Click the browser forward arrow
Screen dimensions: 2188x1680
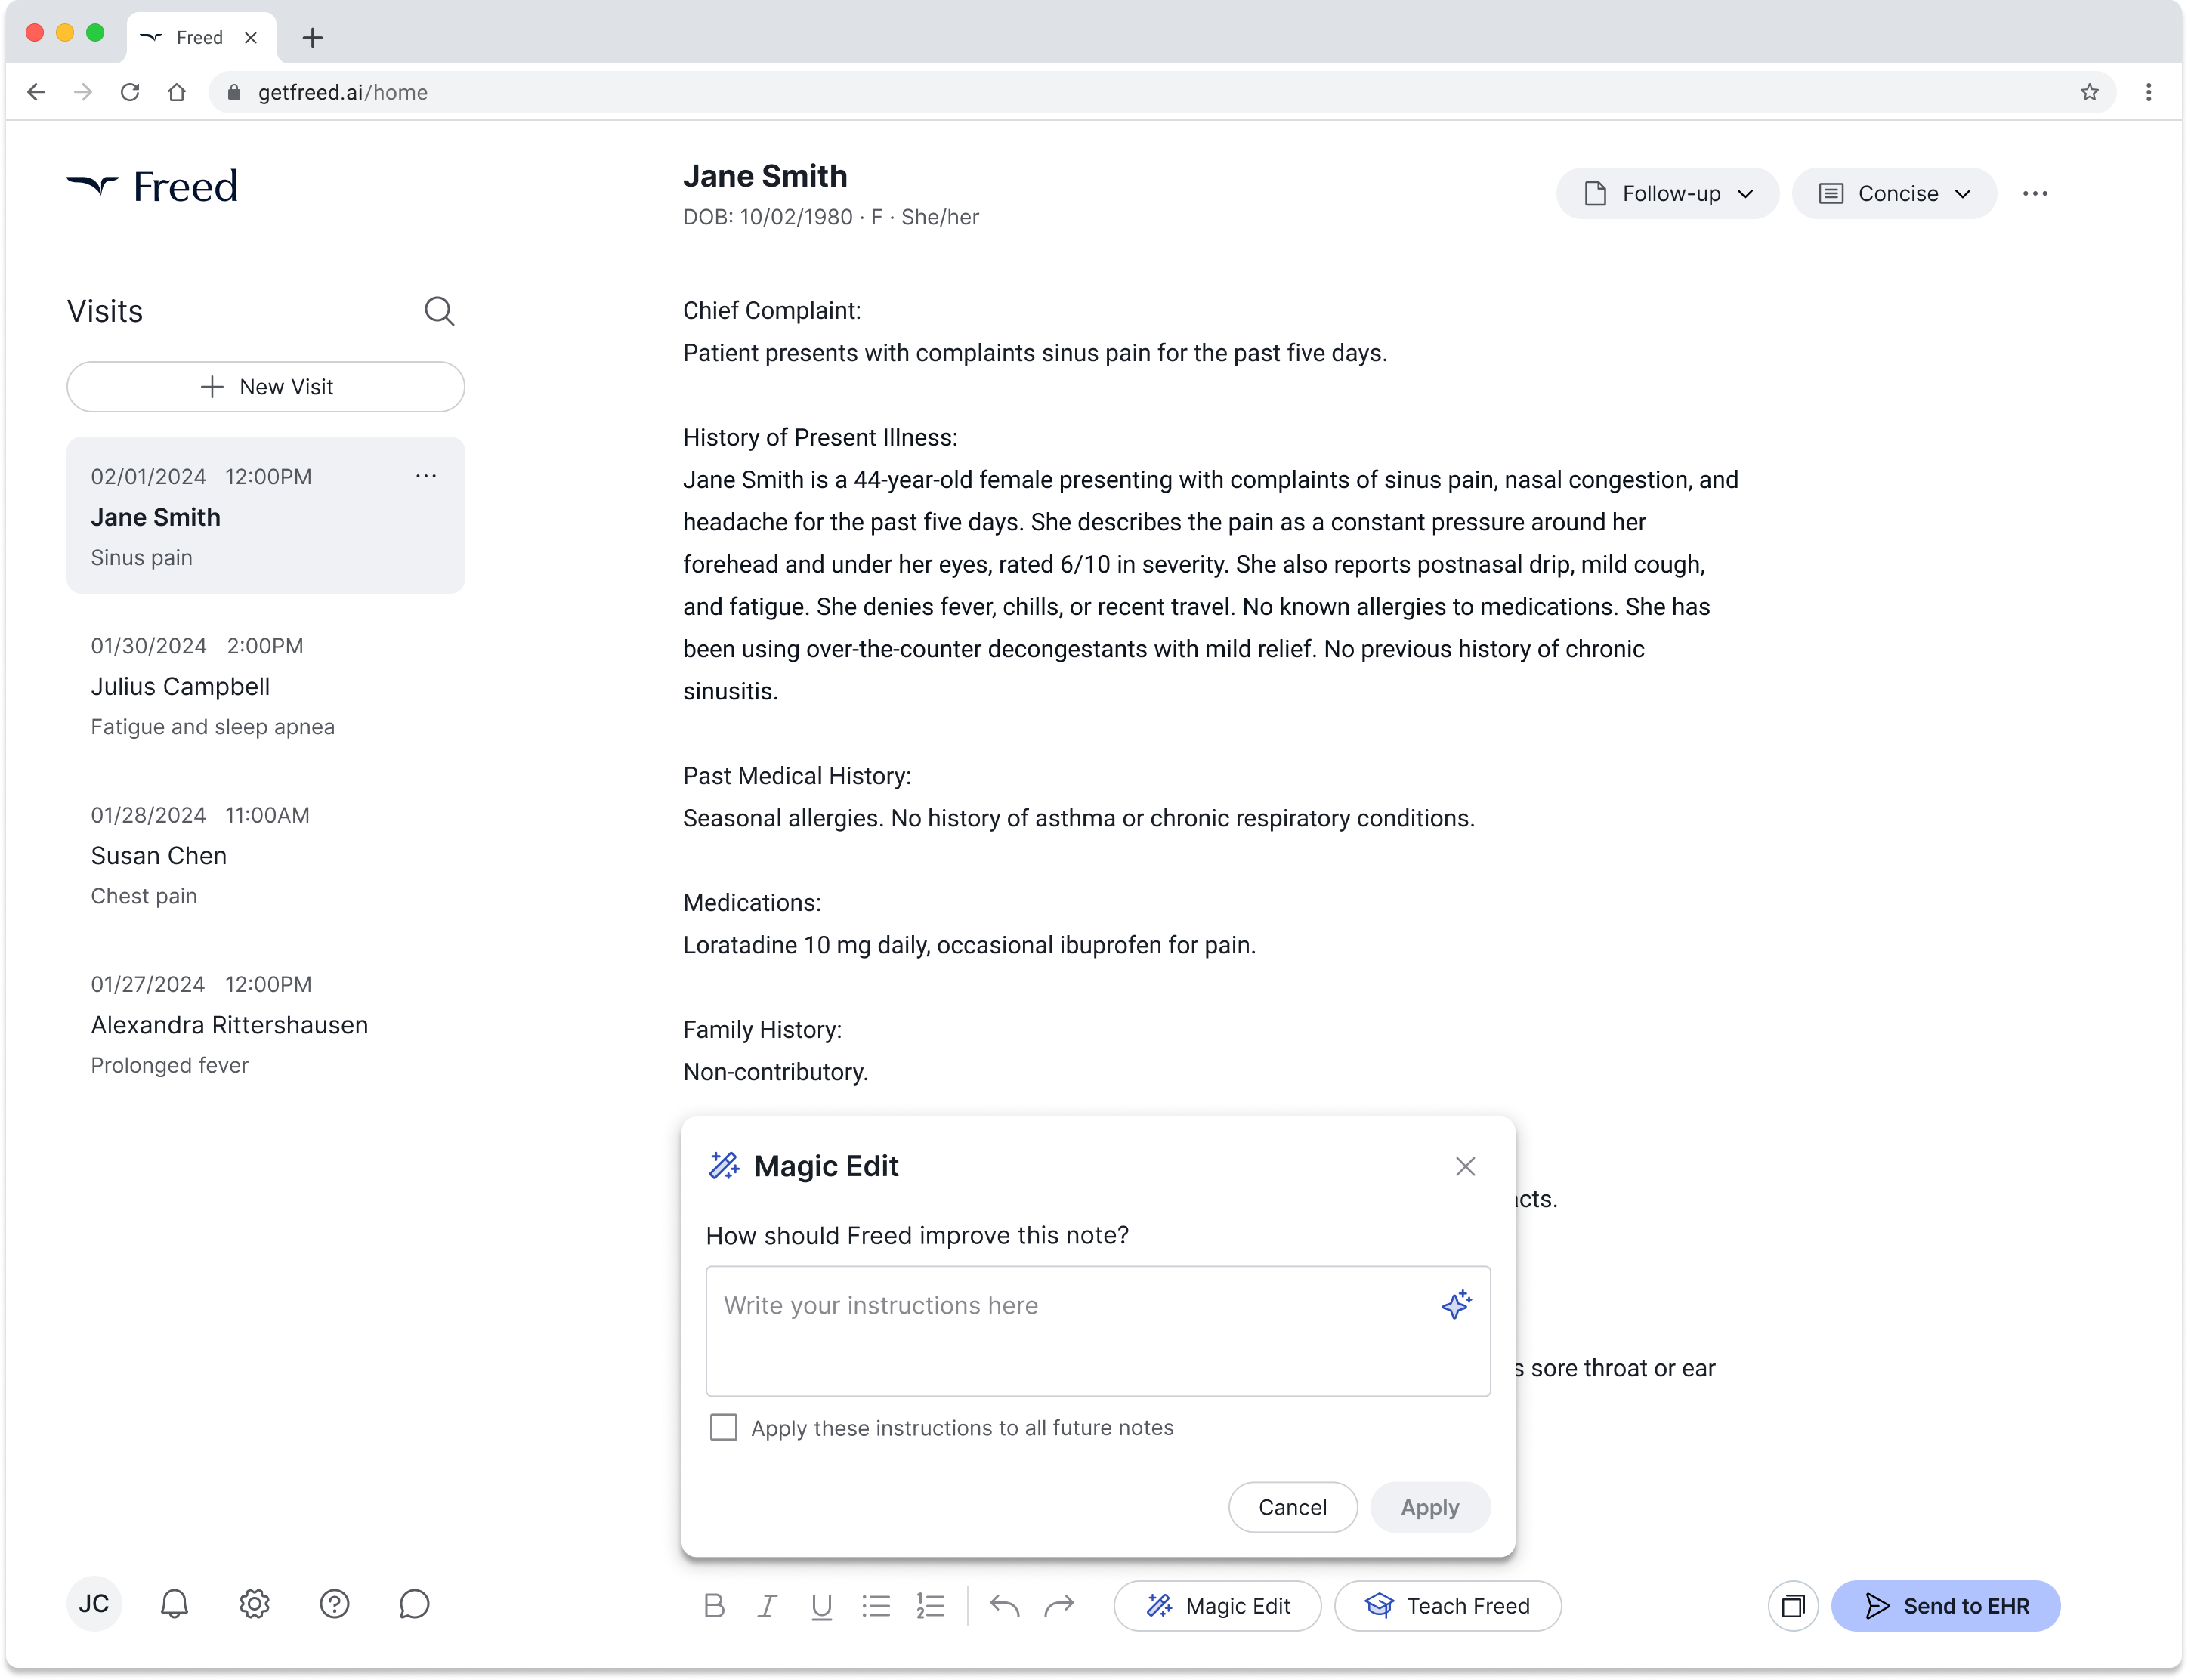[83, 92]
